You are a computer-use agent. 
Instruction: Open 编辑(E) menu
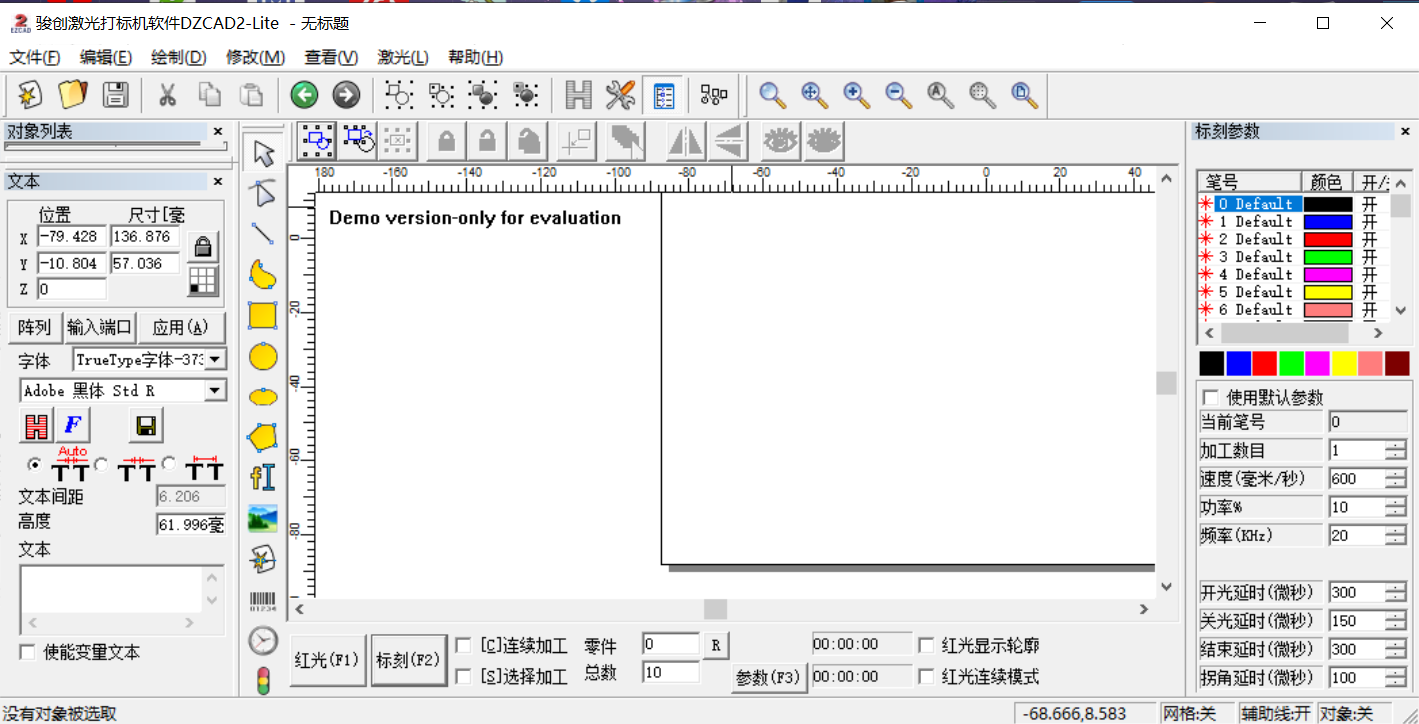point(106,57)
